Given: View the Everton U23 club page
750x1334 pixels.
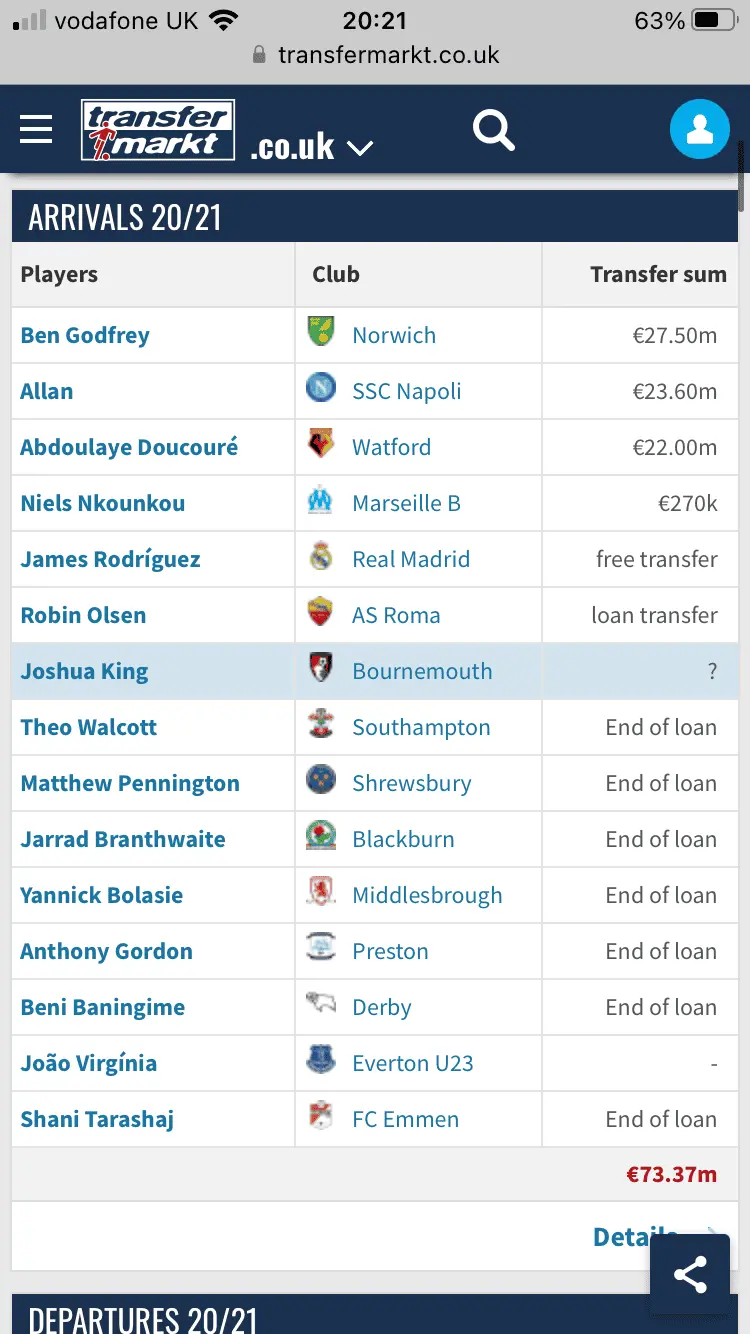Looking at the screenshot, I should pos(412,1063).
